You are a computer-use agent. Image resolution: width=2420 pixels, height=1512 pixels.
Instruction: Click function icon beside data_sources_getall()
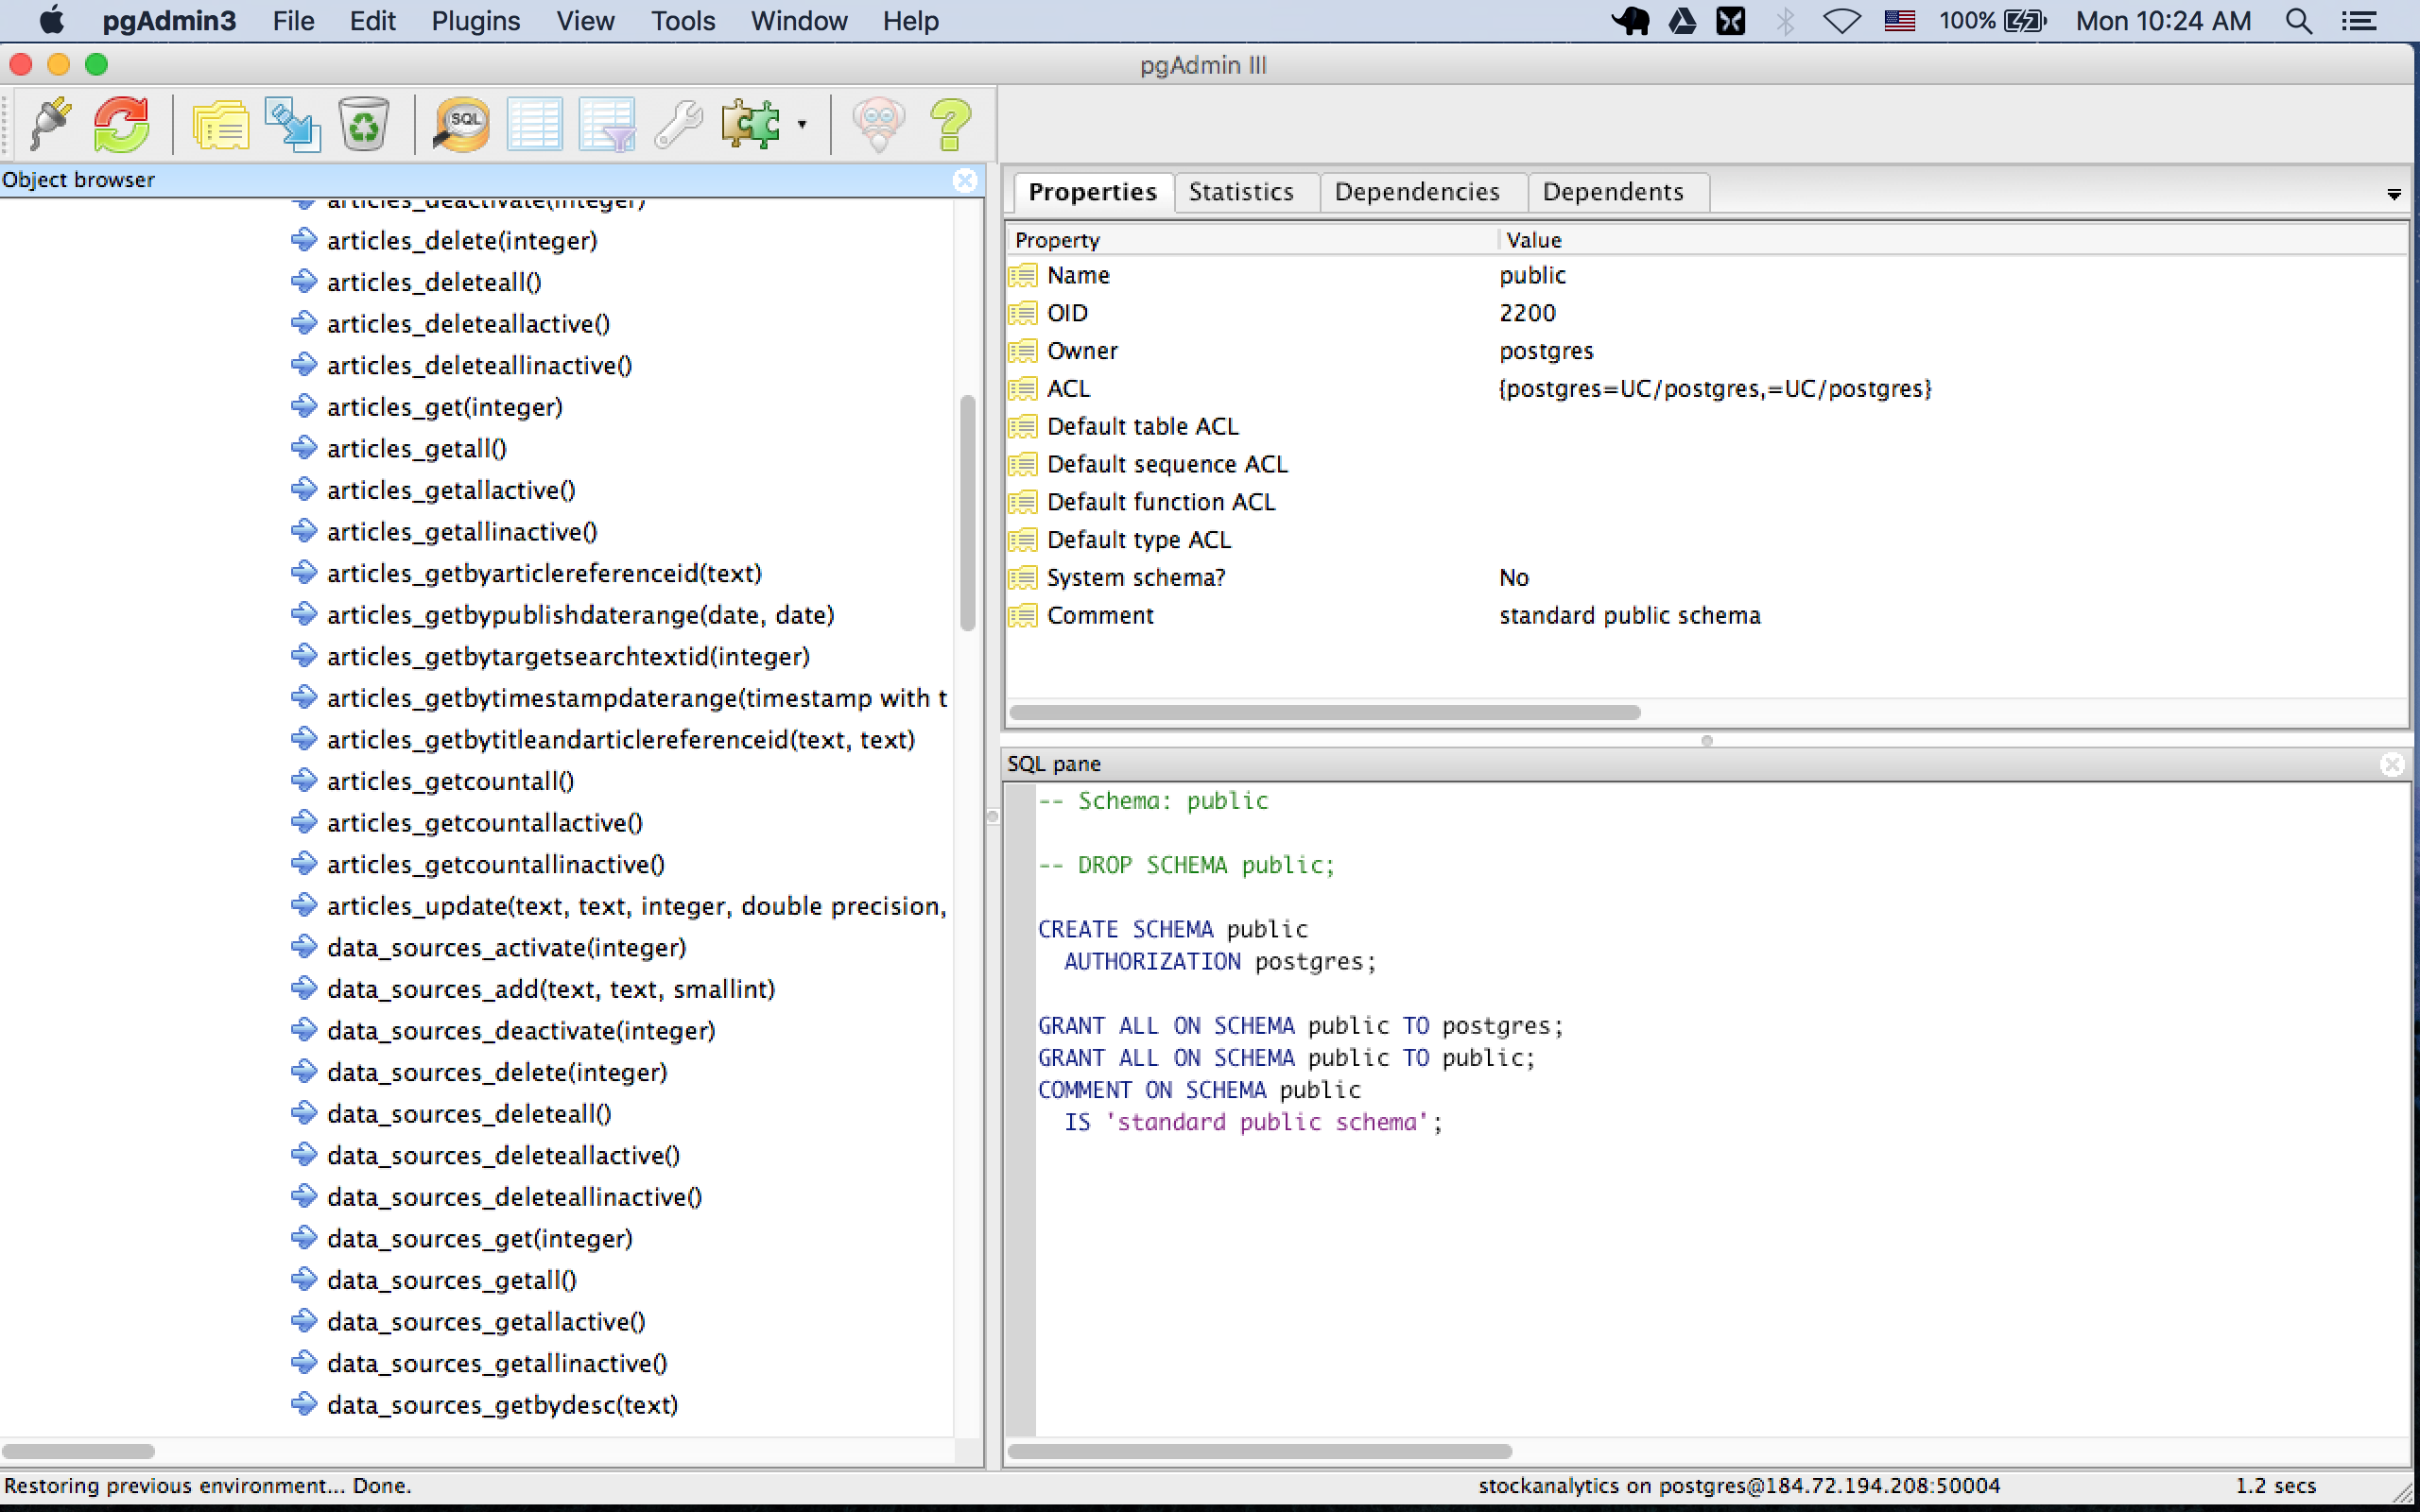point(304,1280)
